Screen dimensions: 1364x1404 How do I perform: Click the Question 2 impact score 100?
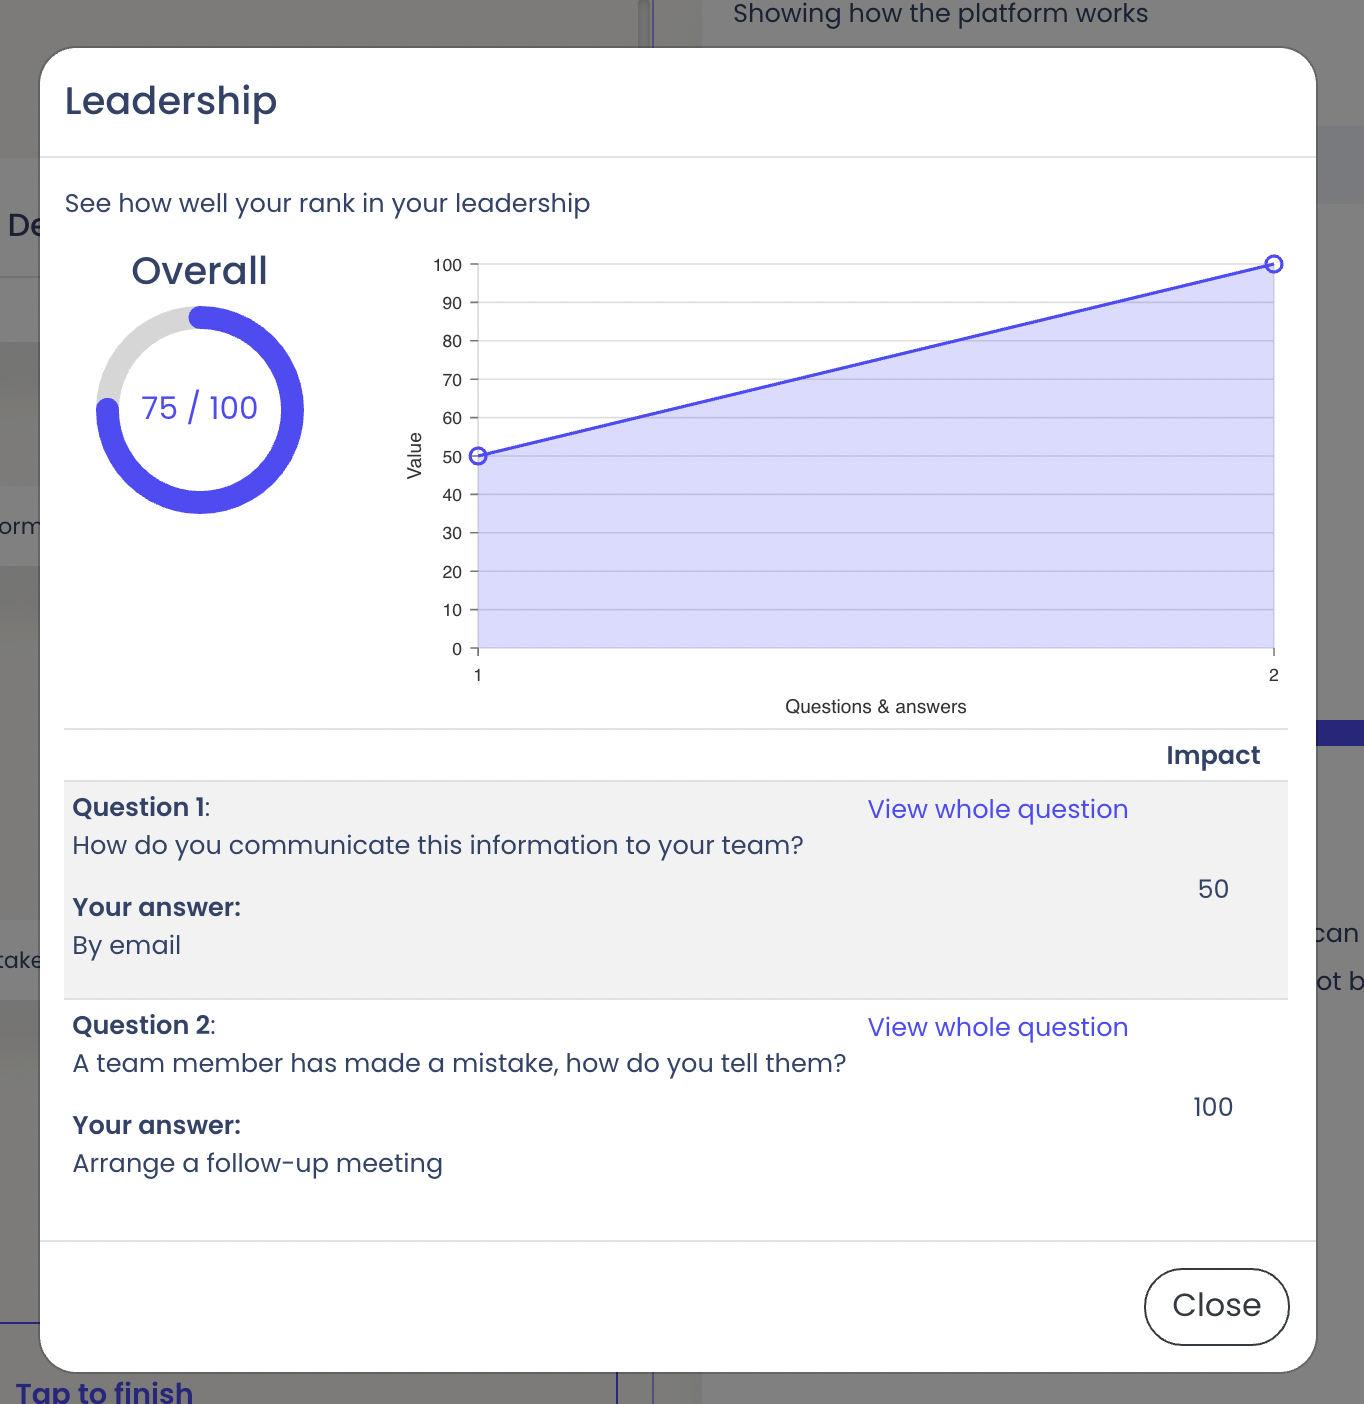pyautogui.click(x=1212, y=1107)
